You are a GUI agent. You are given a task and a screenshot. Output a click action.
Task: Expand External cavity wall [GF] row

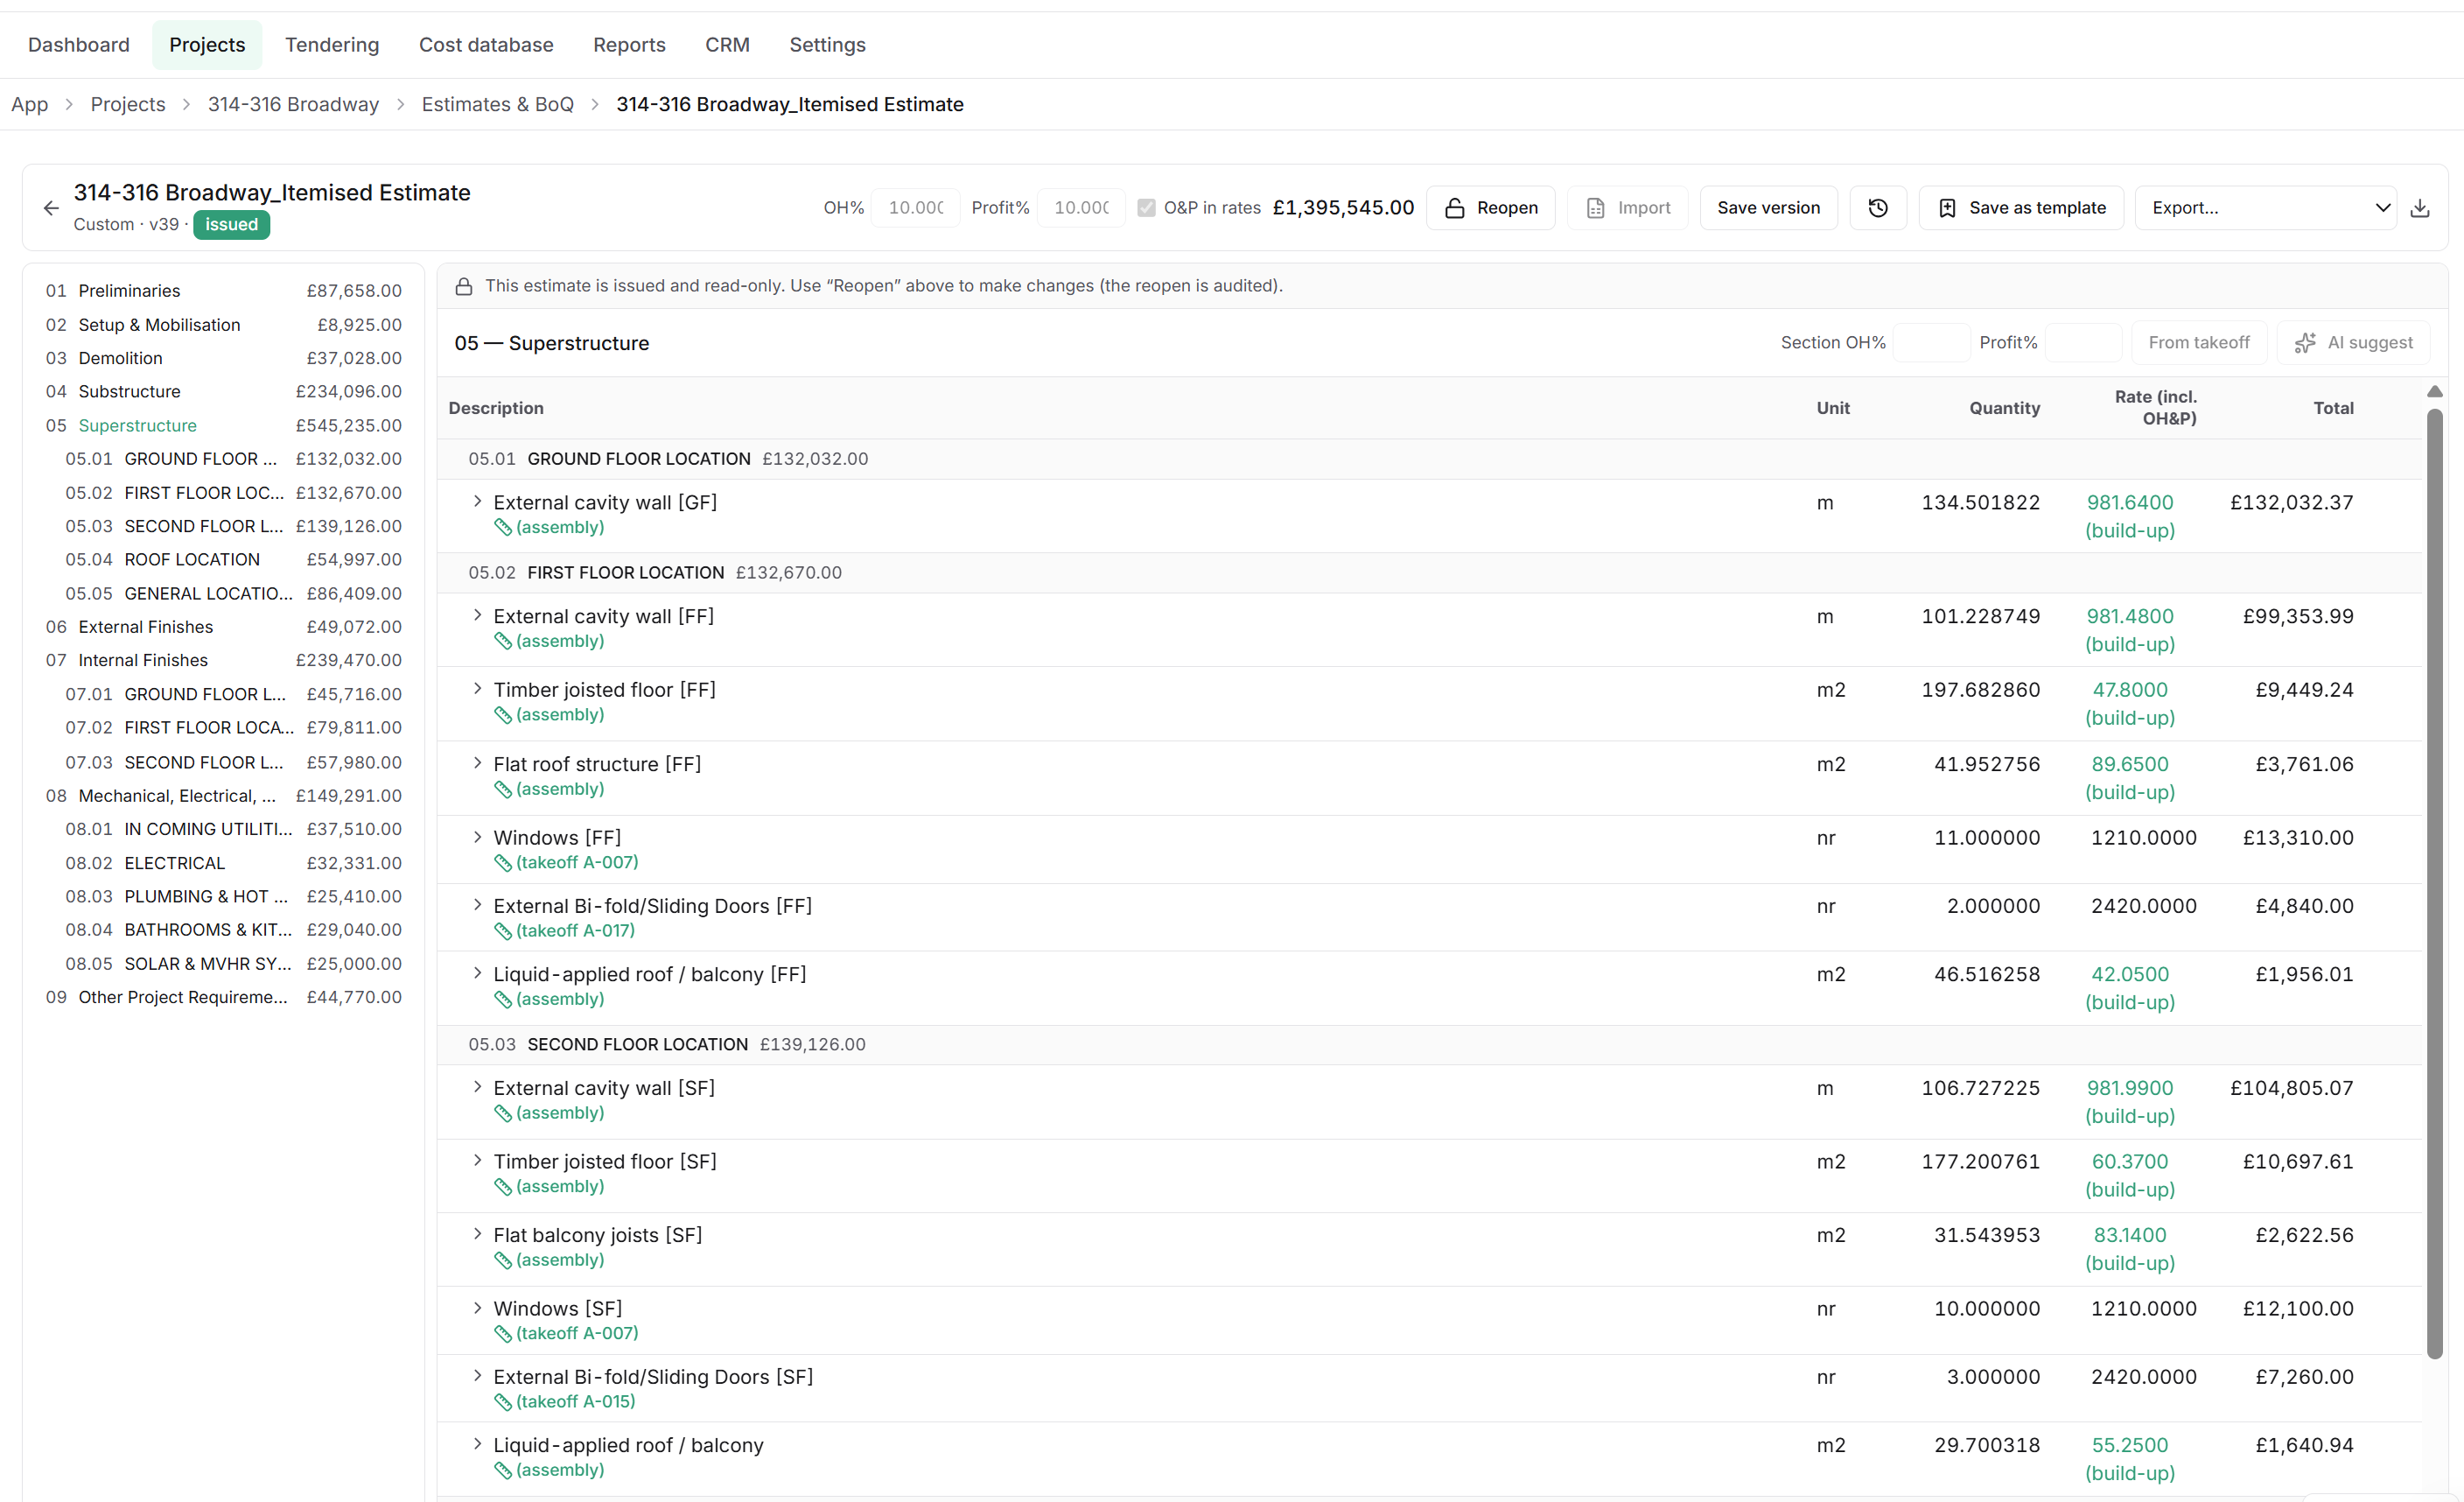tap(477, 501)
